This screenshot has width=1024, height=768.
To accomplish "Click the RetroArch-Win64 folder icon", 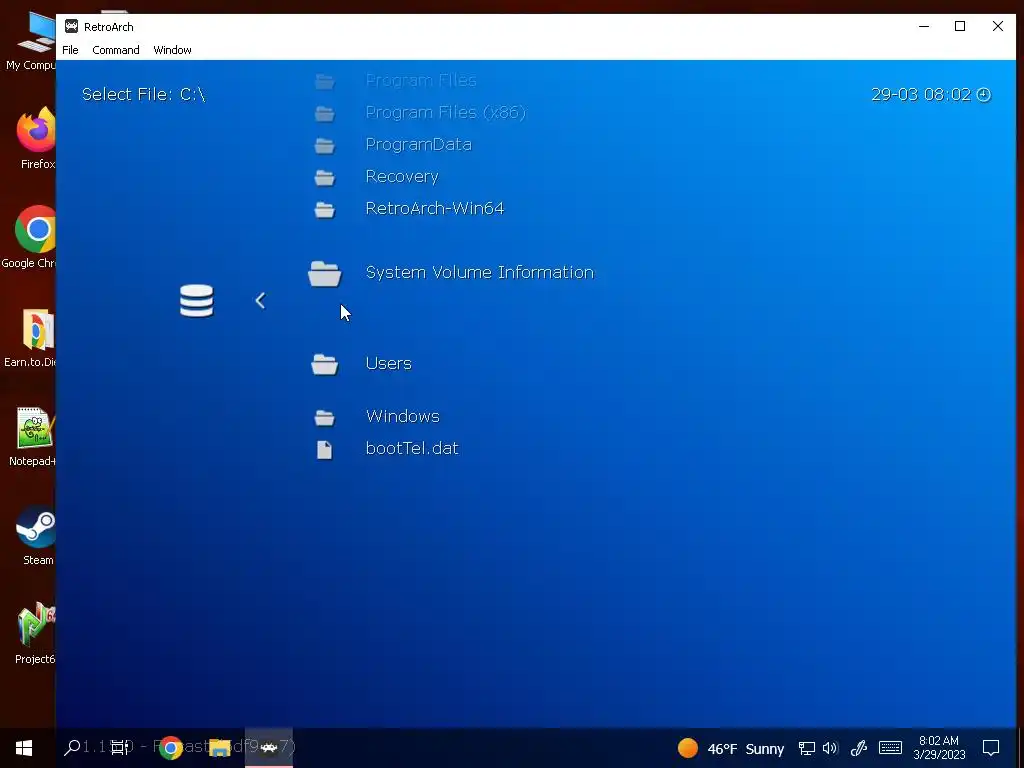I will pyautogui.click(x=325, y=209).
